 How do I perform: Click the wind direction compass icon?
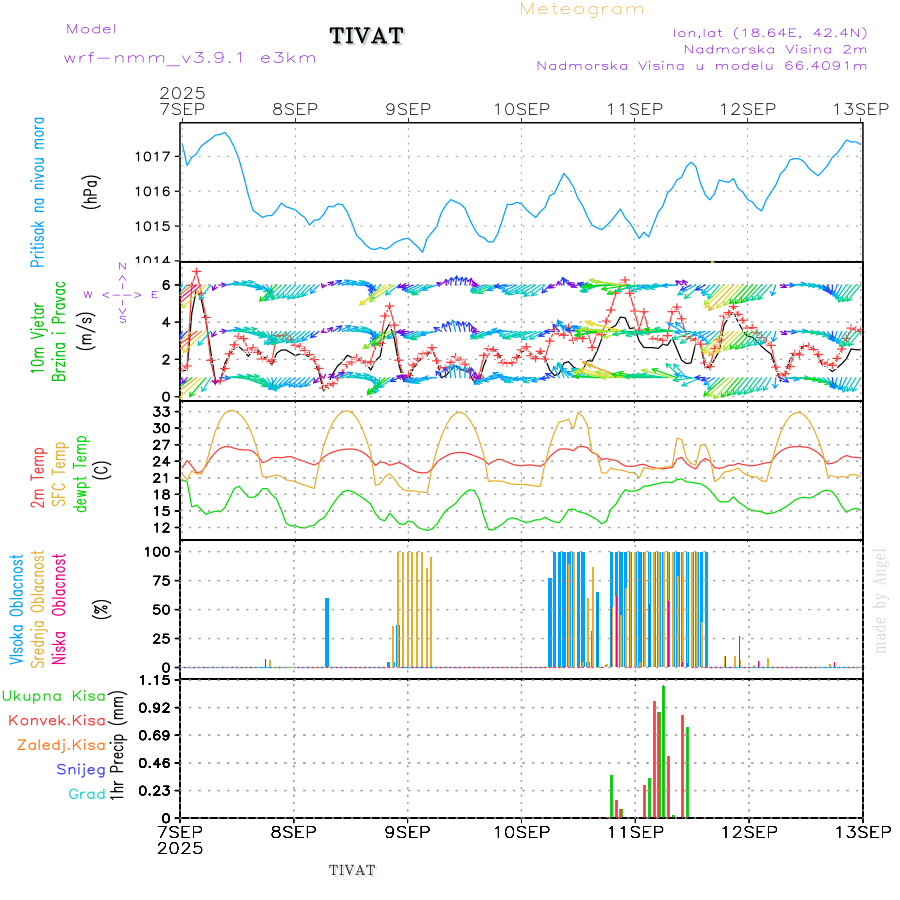(121, 294)
